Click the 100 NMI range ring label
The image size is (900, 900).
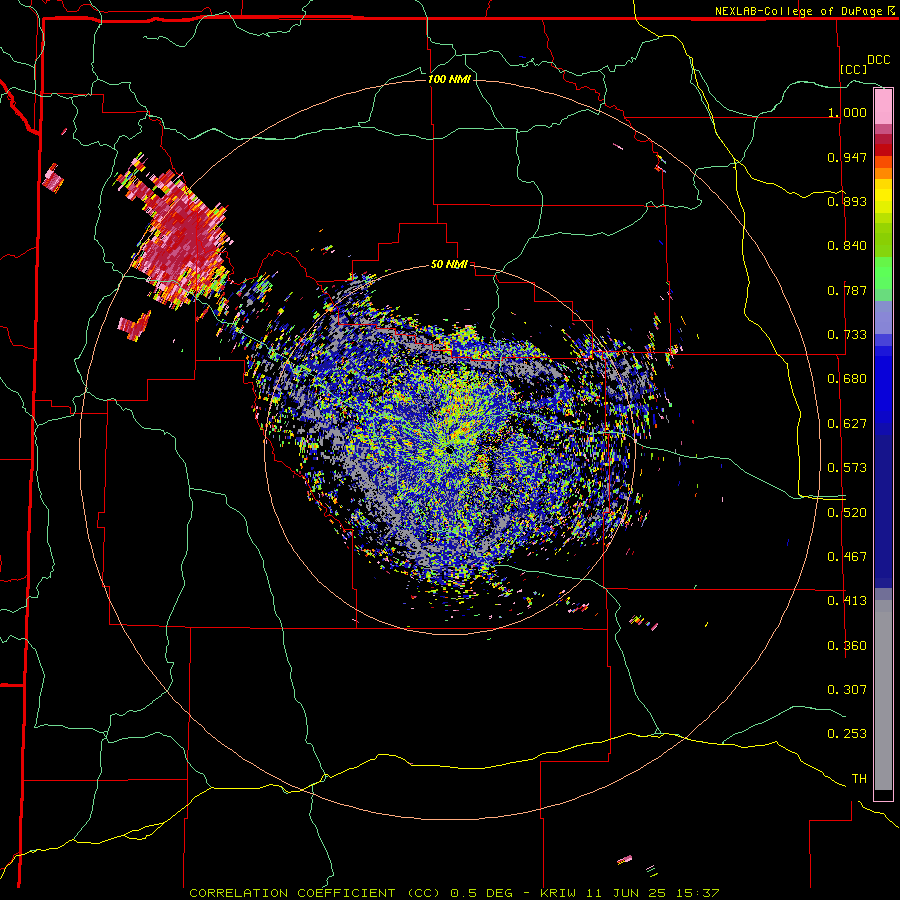click(449, 79)
